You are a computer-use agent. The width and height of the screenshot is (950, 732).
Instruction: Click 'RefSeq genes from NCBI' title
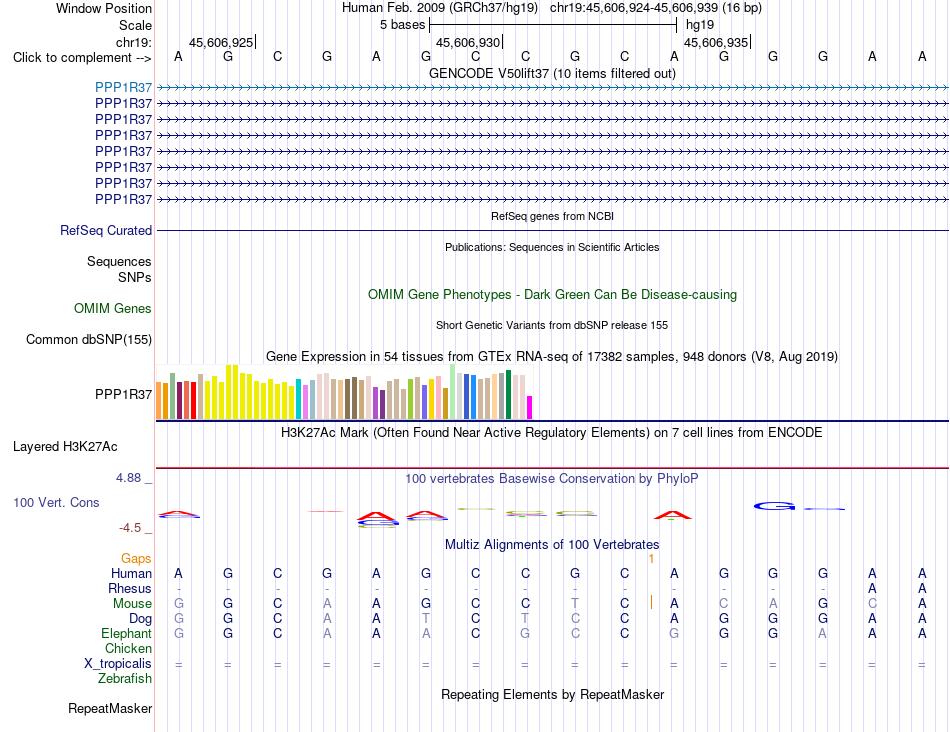click(552, 216)
